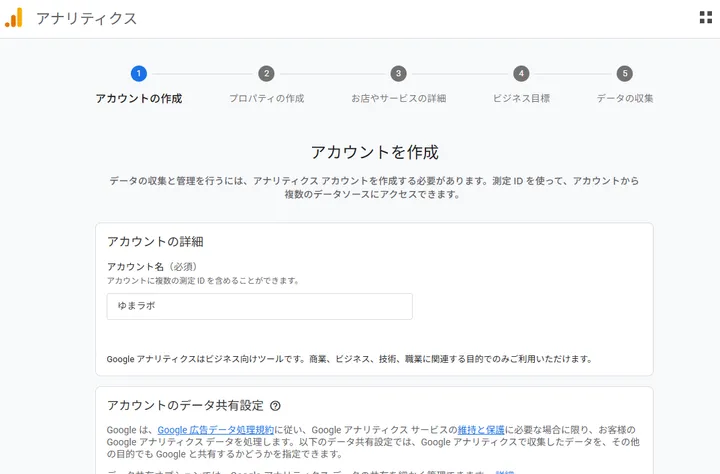
Task: Select step 4 circle ビジネス目標
Action: point(521,73)
